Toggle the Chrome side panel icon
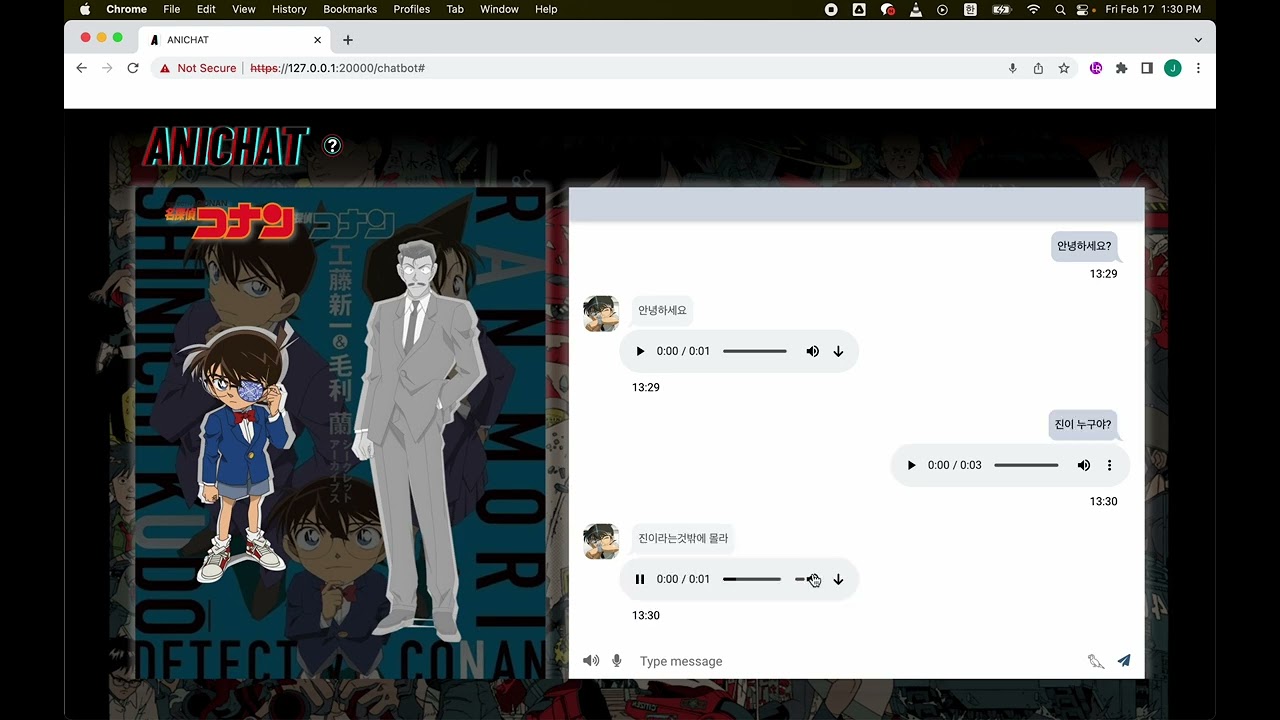 point(1147,68)
